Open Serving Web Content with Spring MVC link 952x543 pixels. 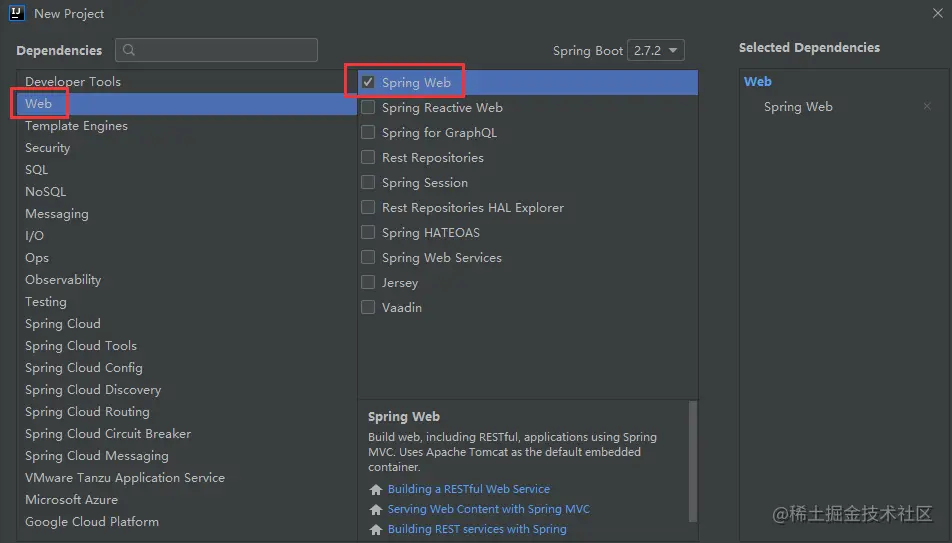[489, 509]
